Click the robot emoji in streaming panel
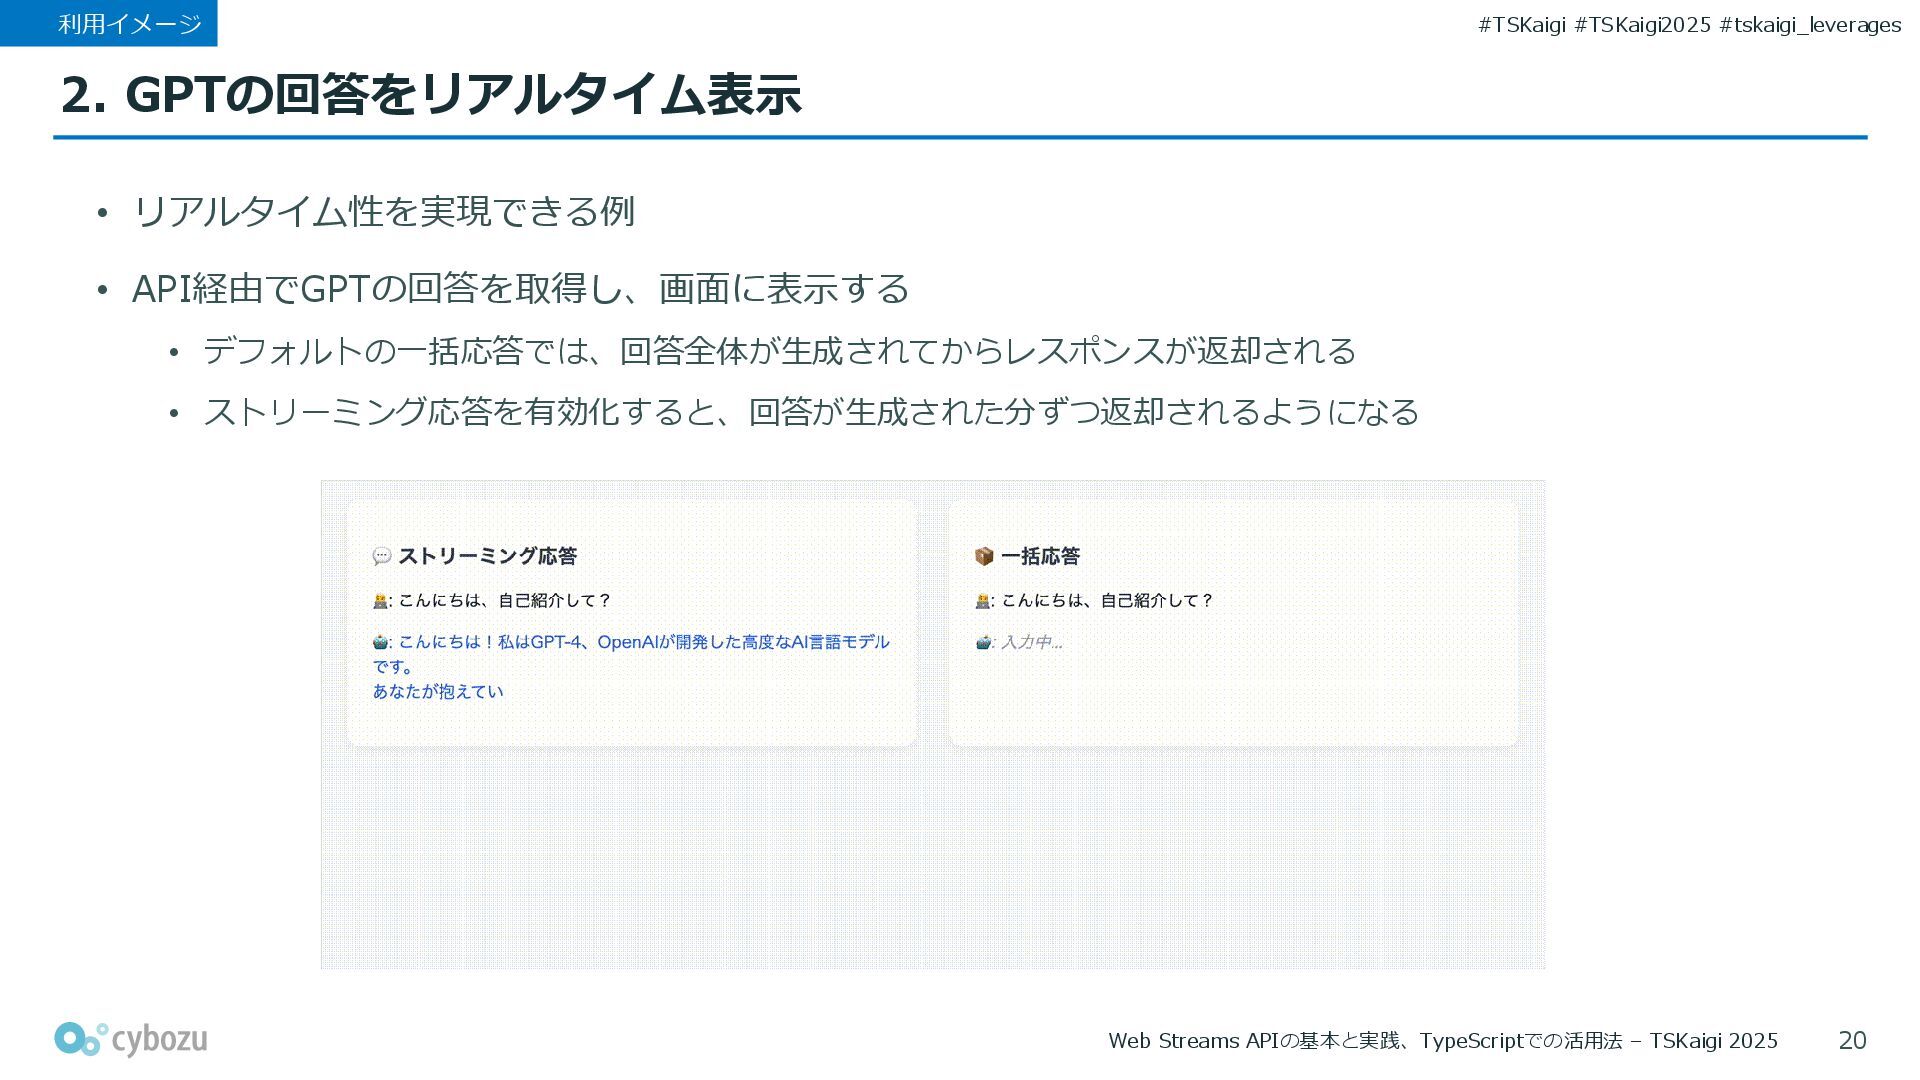The image size is (1920, 1080). point(380,642)
